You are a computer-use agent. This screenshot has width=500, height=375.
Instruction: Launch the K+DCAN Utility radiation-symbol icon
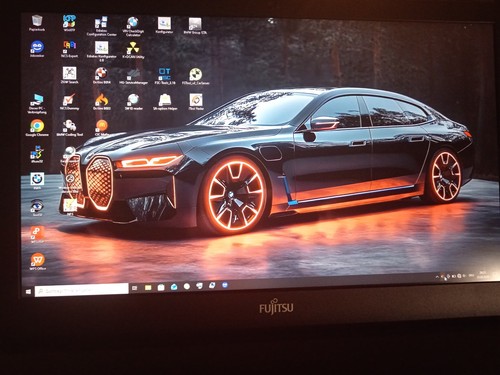(133, 50)
